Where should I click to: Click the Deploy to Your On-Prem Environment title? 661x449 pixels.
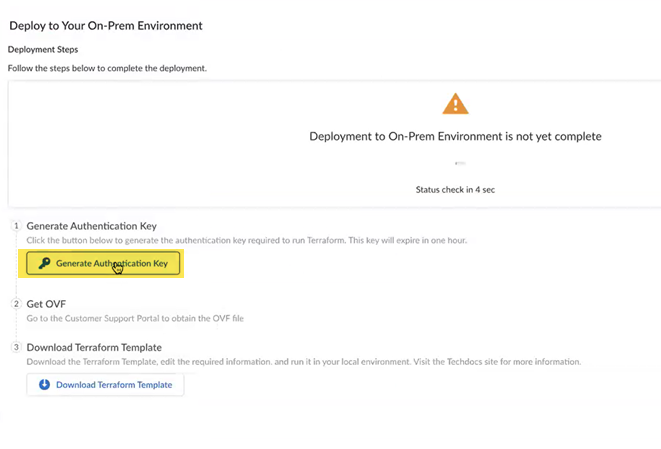(106, 25)
